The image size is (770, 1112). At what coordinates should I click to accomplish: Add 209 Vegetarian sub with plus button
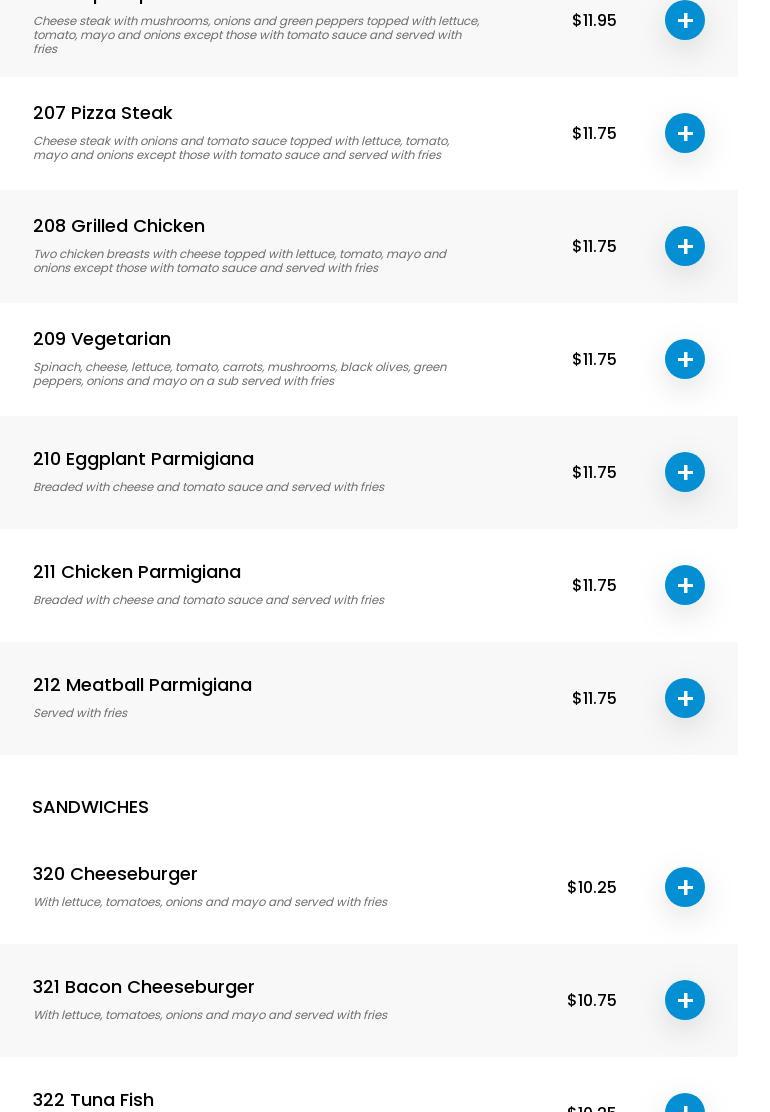coord(685,359)
